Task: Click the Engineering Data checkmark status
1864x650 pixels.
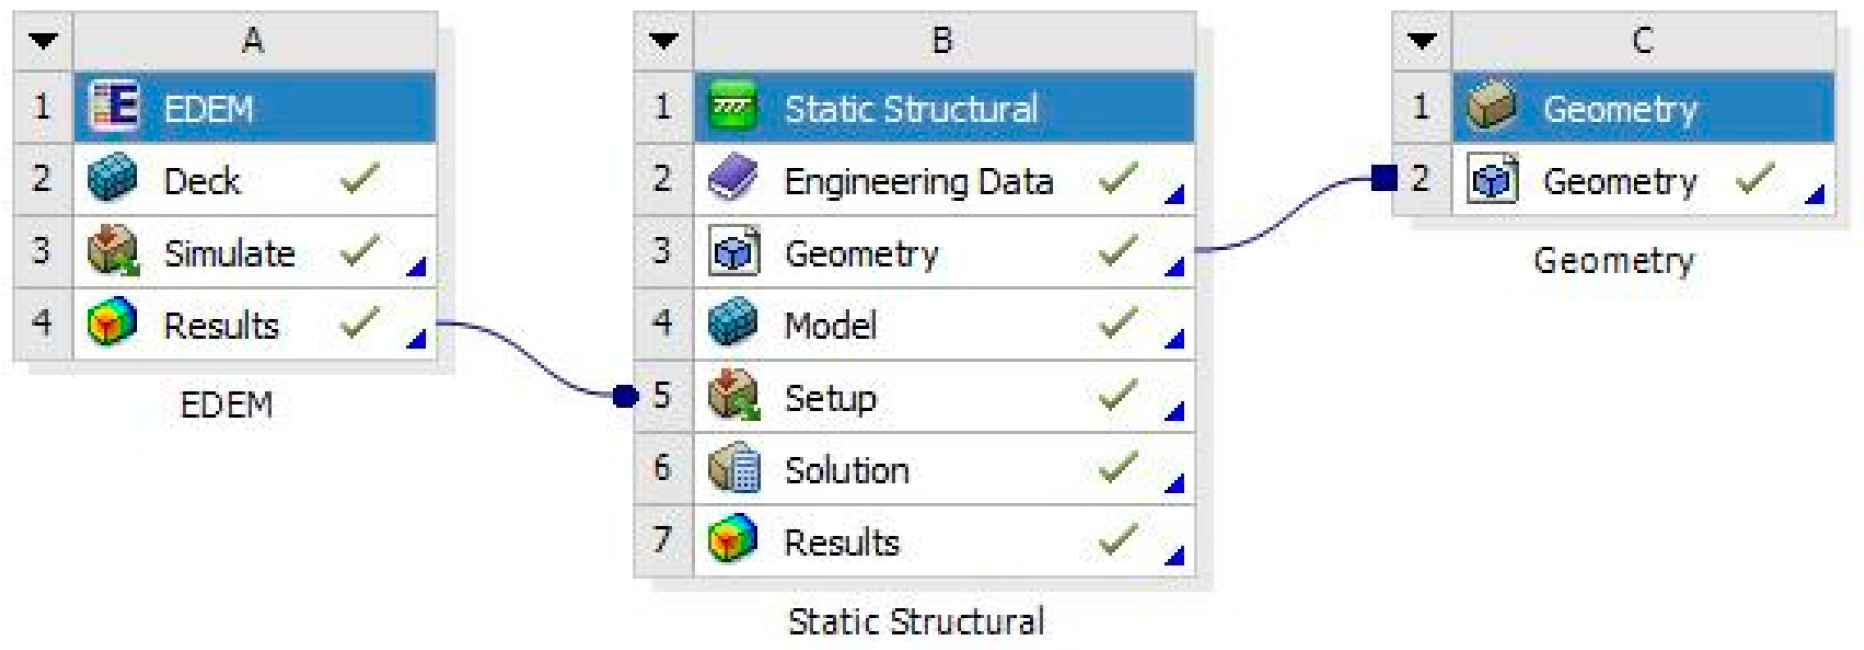Action: pos(1117,180)
